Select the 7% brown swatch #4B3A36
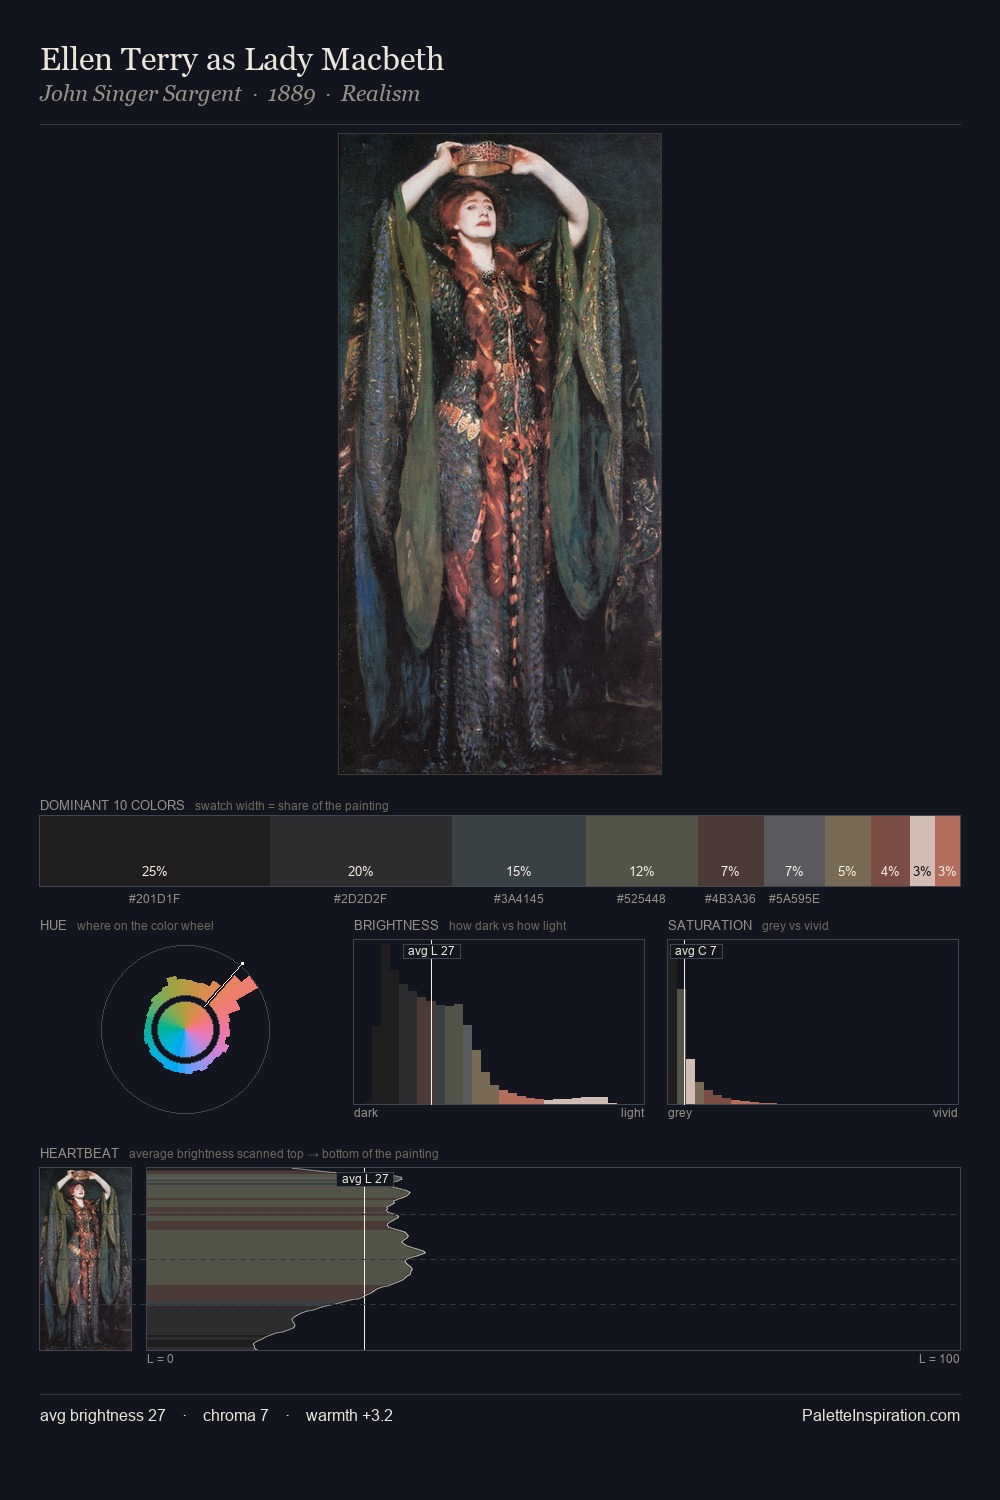The image size is (1000, 1500). [731, 851]
